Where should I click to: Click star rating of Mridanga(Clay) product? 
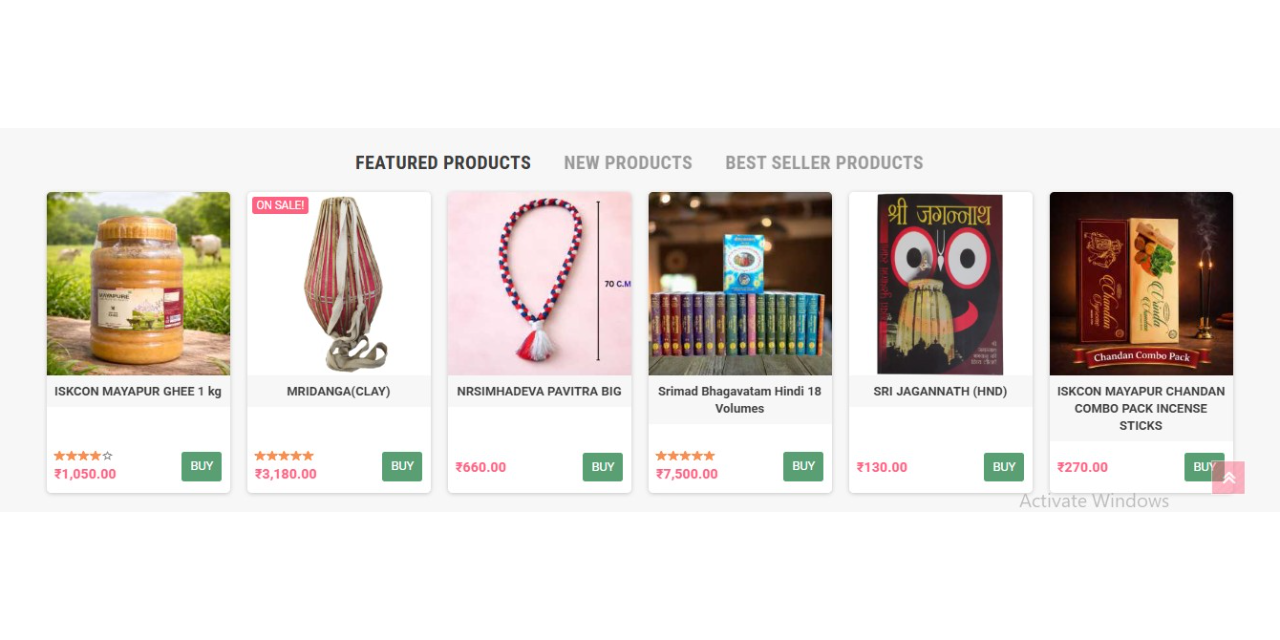(x=284, y=456)
